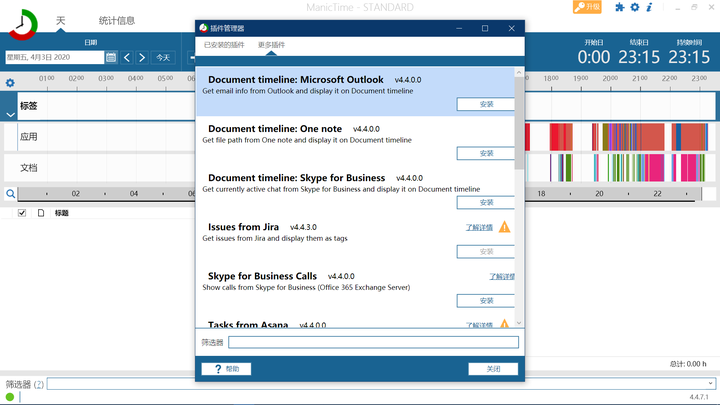Toggle the checkbox in list header row
This screenshot has height=405, width=720.
pos(22,213)
